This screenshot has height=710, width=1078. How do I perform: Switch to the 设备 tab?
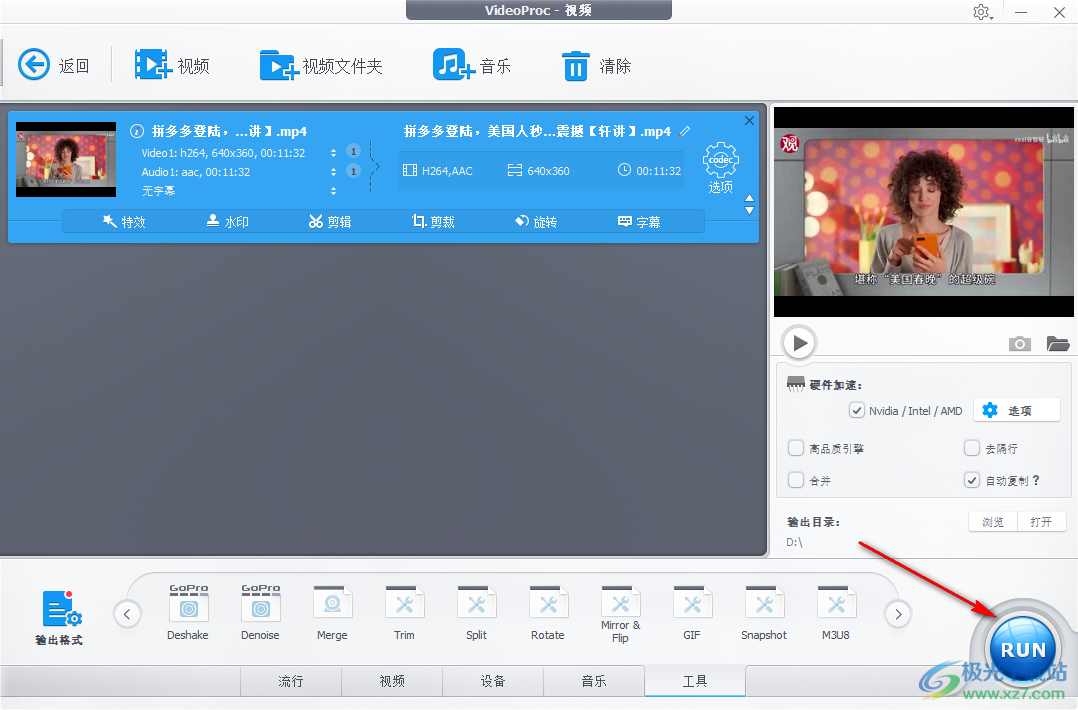tap(493, 681)
